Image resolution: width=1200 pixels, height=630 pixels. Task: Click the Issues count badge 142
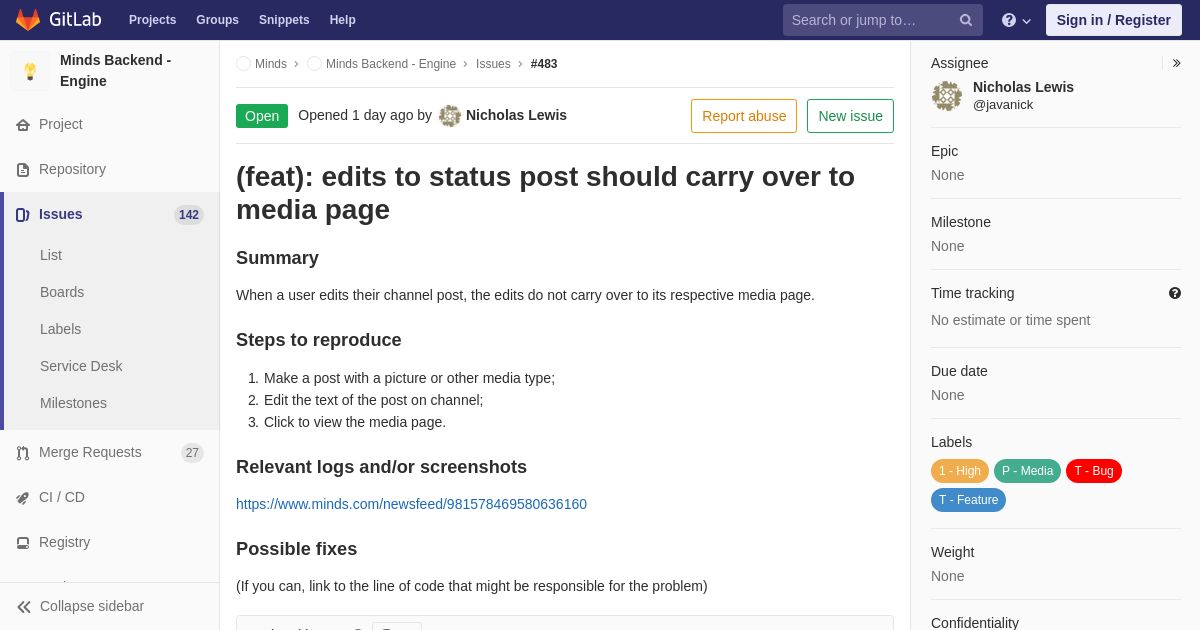(x=189, y=215)
